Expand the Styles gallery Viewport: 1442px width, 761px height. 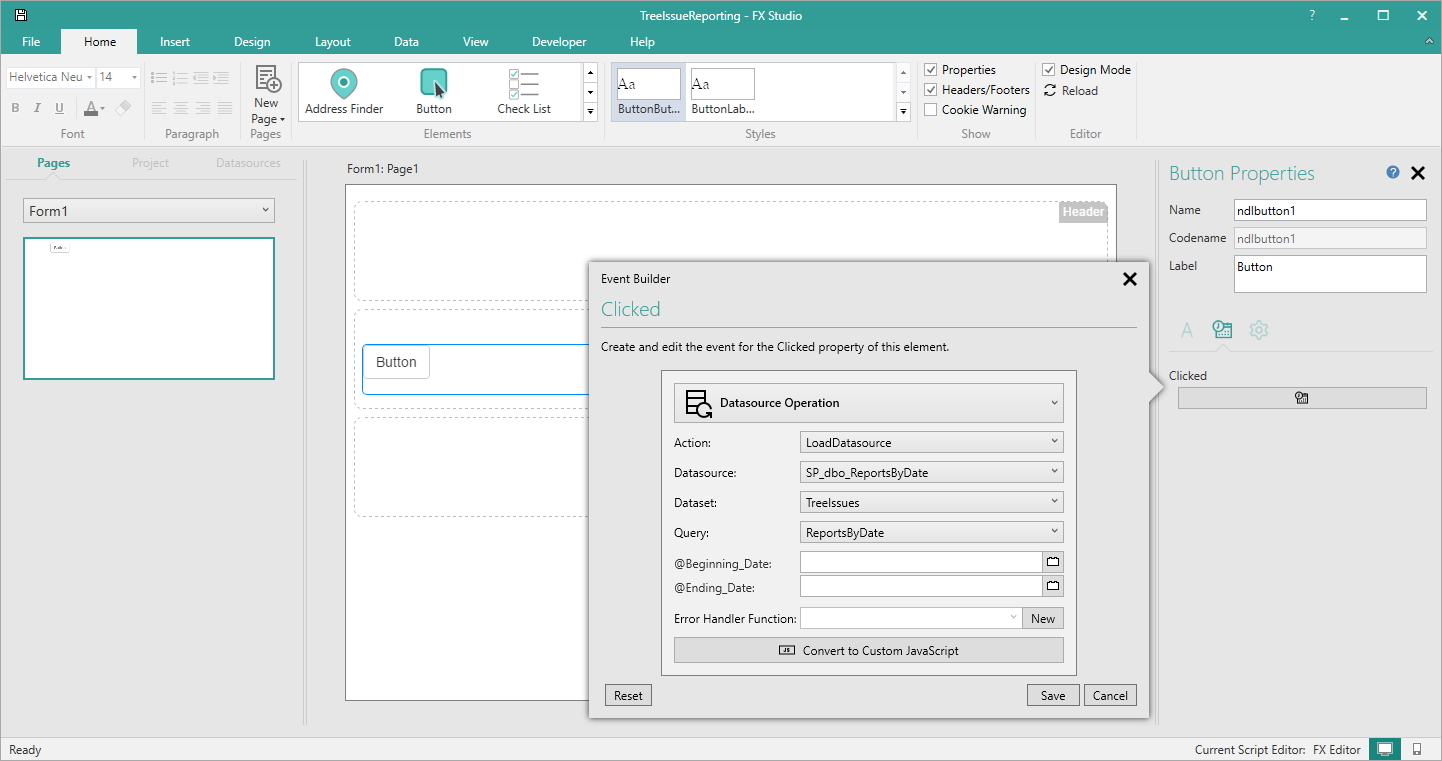904,111
